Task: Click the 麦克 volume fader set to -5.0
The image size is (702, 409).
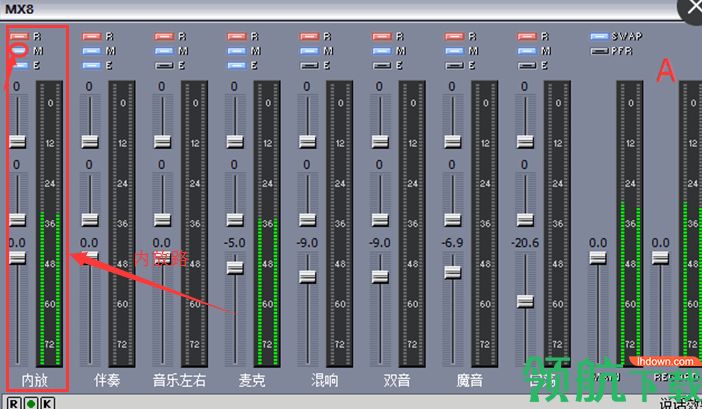Action: coord(235,268)
